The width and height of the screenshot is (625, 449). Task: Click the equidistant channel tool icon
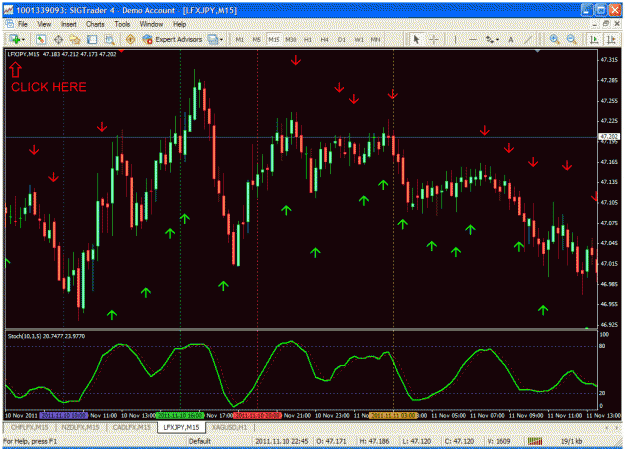pyautogui.click(x=490, y=39)
